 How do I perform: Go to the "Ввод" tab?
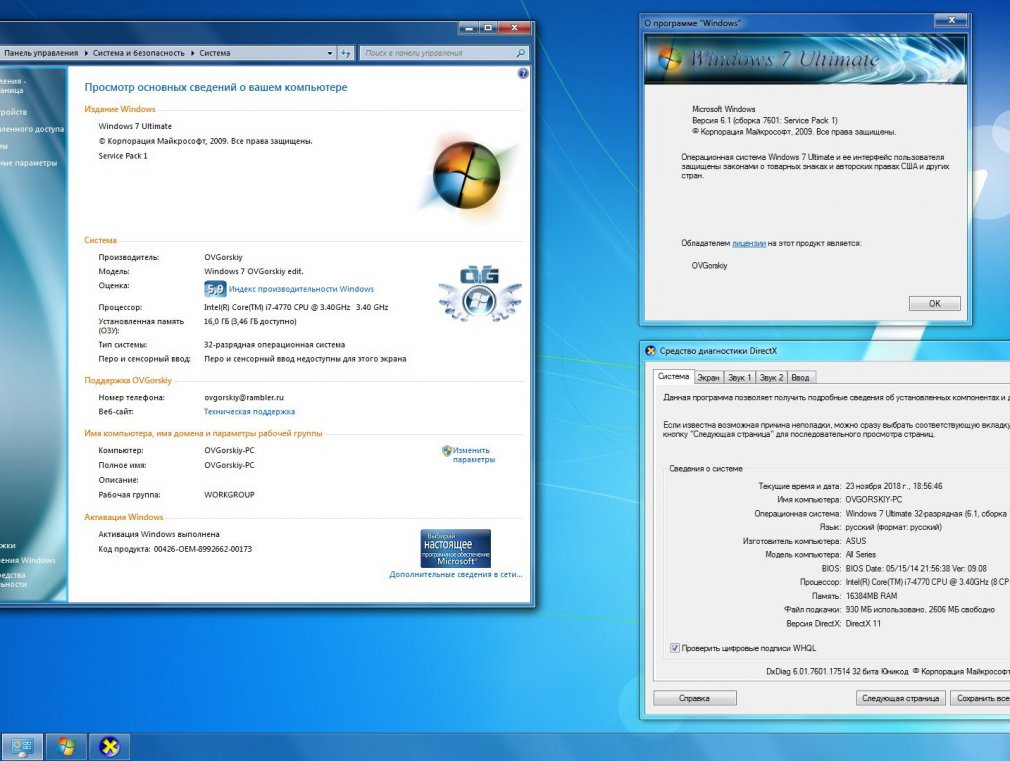pos(800,378)
